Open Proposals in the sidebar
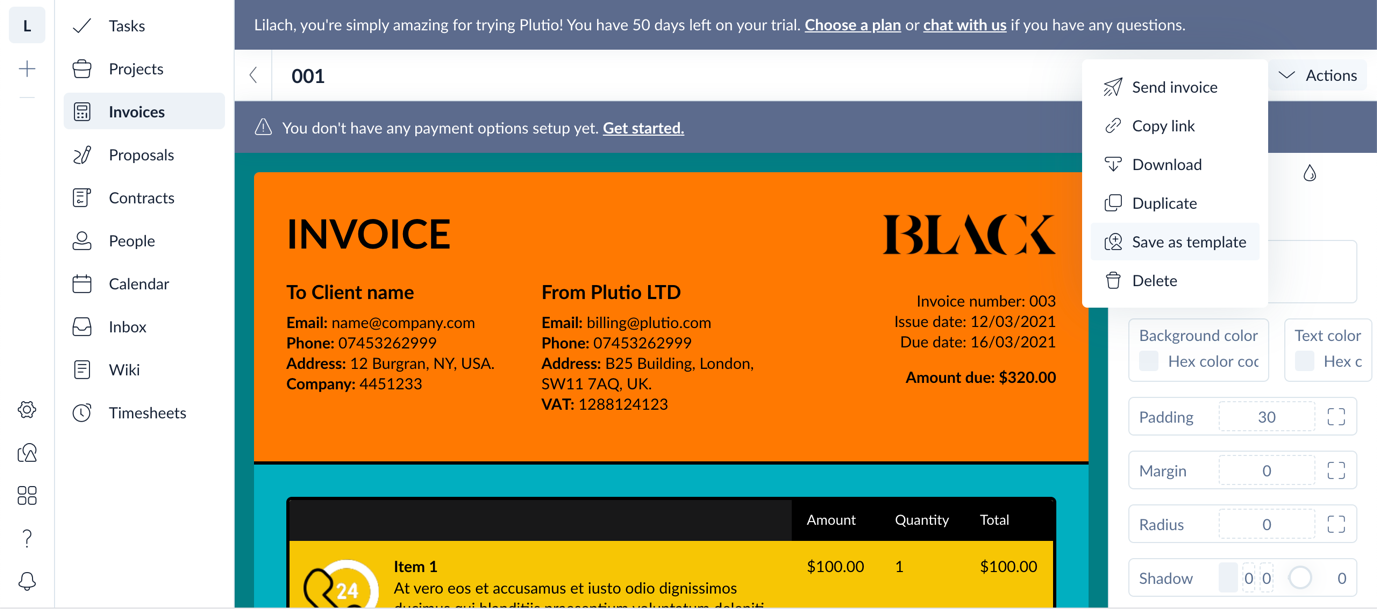 144,155
